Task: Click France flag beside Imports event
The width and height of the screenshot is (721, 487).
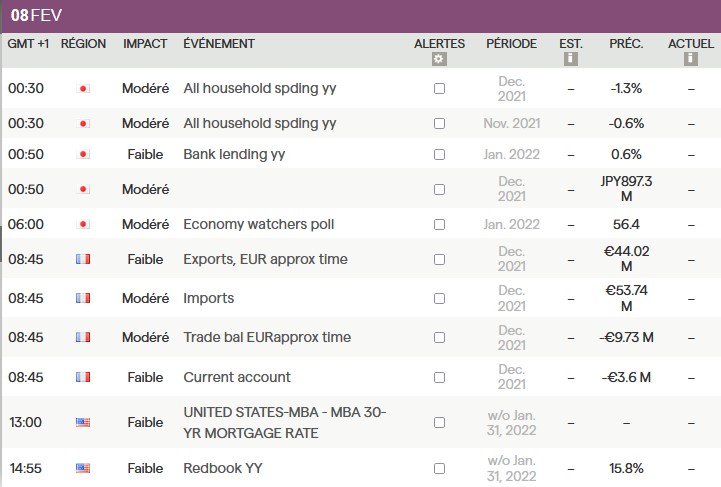Action: [83, 298]
